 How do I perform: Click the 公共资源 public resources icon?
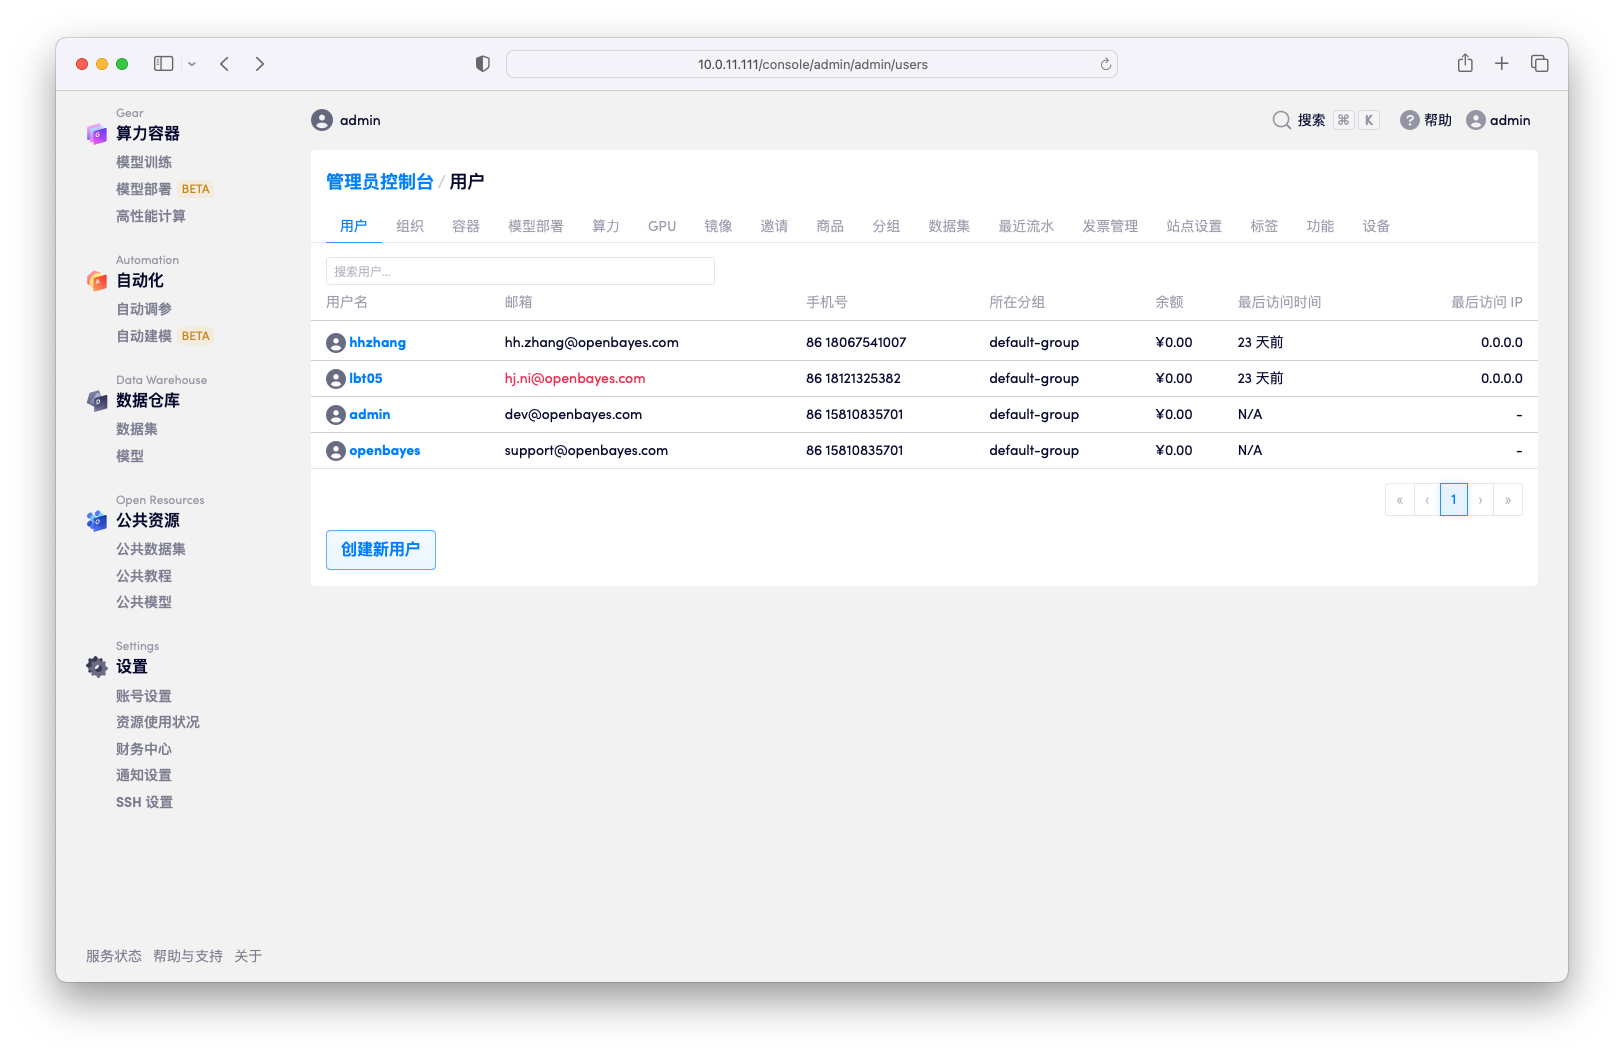coord(96,521)
